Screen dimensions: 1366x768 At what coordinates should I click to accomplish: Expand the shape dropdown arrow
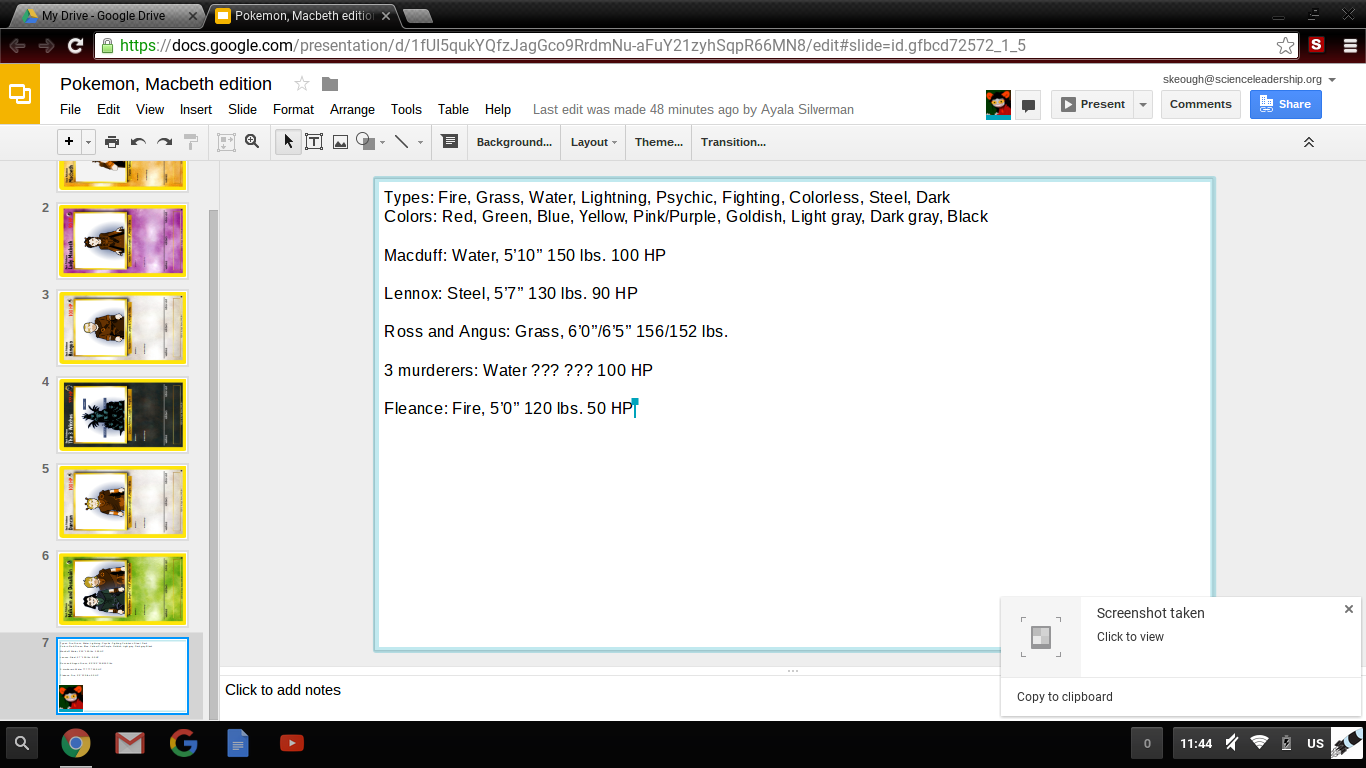383,143
